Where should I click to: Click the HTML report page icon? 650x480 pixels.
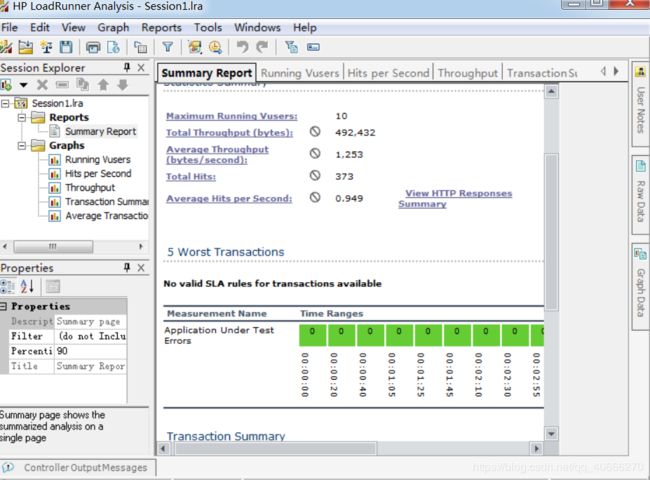[x=113, y=47]
